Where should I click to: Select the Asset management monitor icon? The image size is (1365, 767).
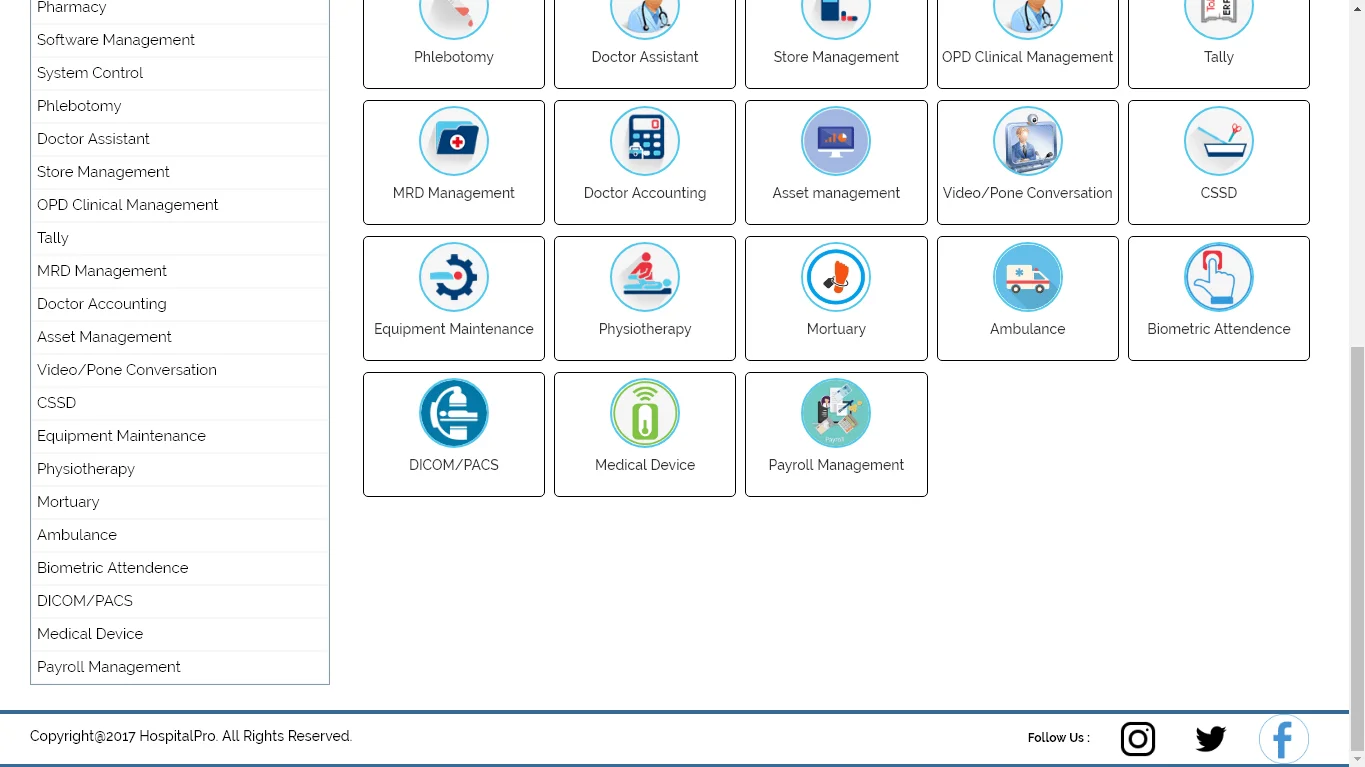[x=836, y=141]
